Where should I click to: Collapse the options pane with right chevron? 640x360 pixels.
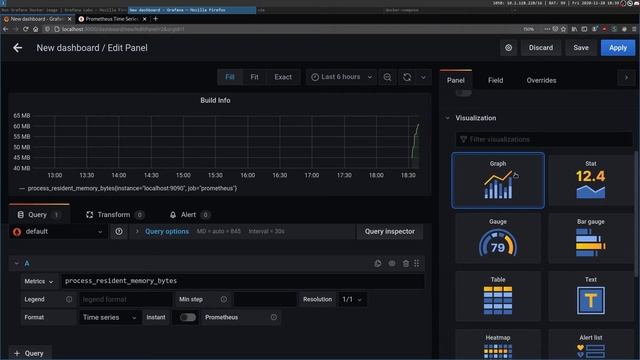tap(627, 78)
